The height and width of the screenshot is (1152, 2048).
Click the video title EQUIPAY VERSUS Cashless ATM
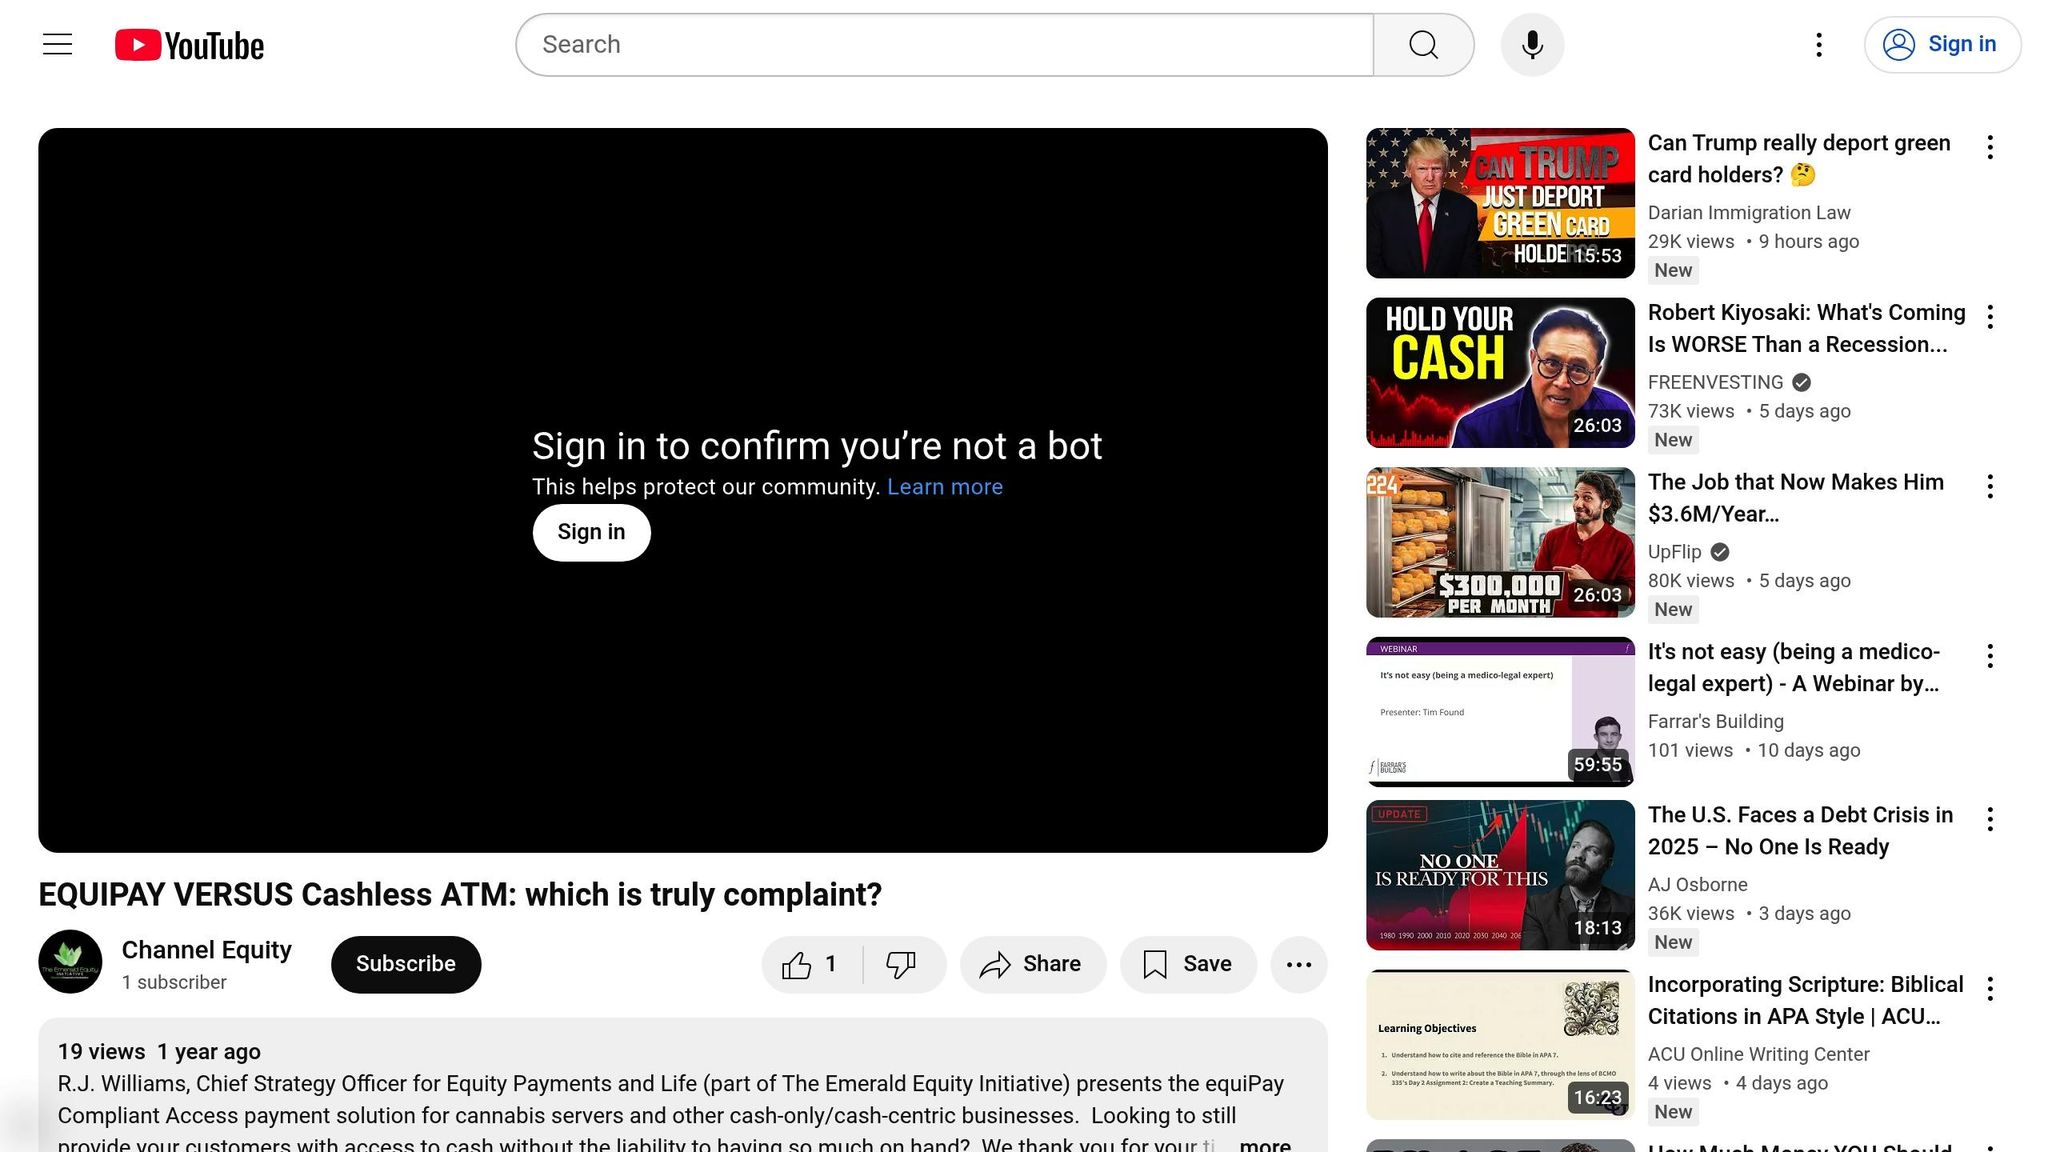point(460,895)
